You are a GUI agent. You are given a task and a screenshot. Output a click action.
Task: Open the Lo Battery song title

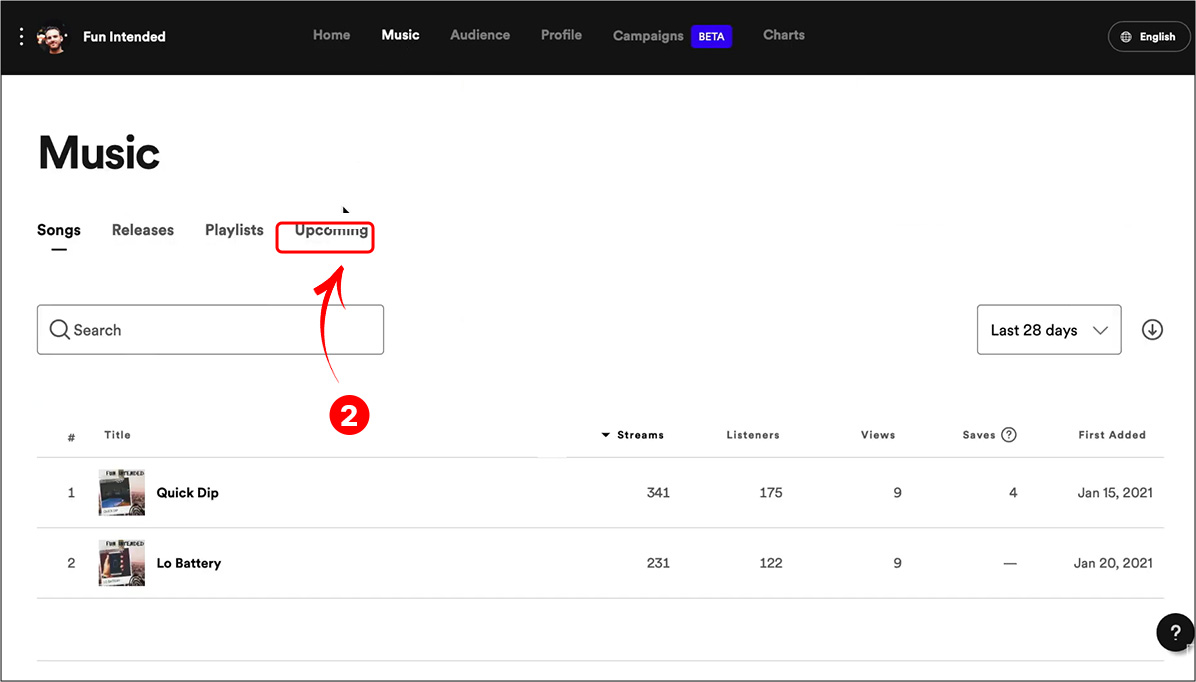[x=188, y=563]
